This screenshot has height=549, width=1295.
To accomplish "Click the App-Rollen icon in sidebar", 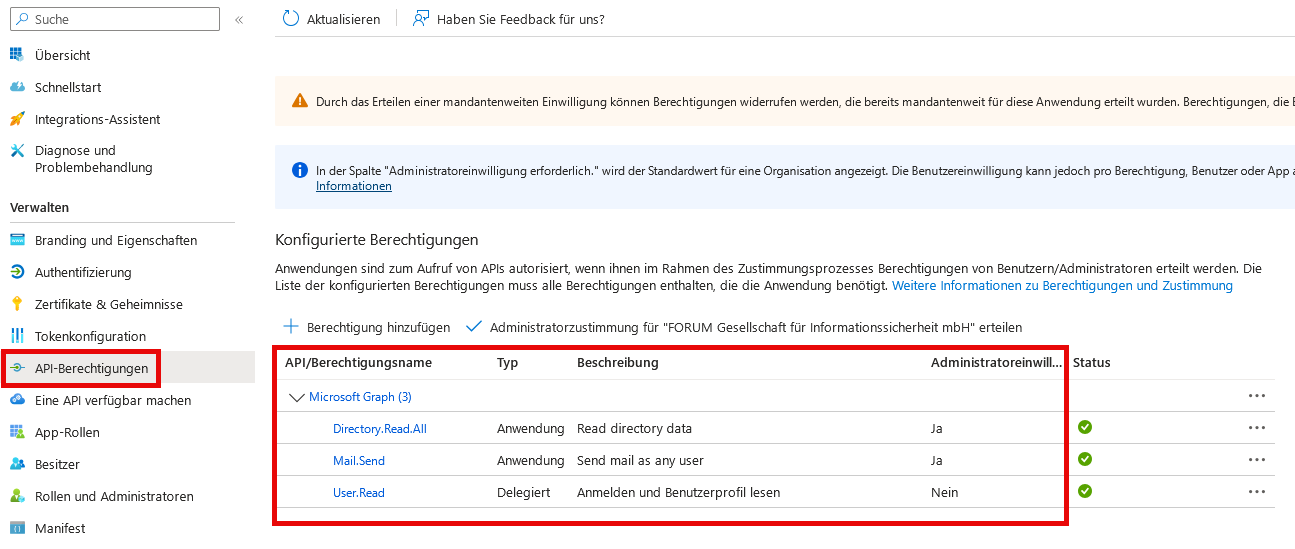I will point(17,432).
